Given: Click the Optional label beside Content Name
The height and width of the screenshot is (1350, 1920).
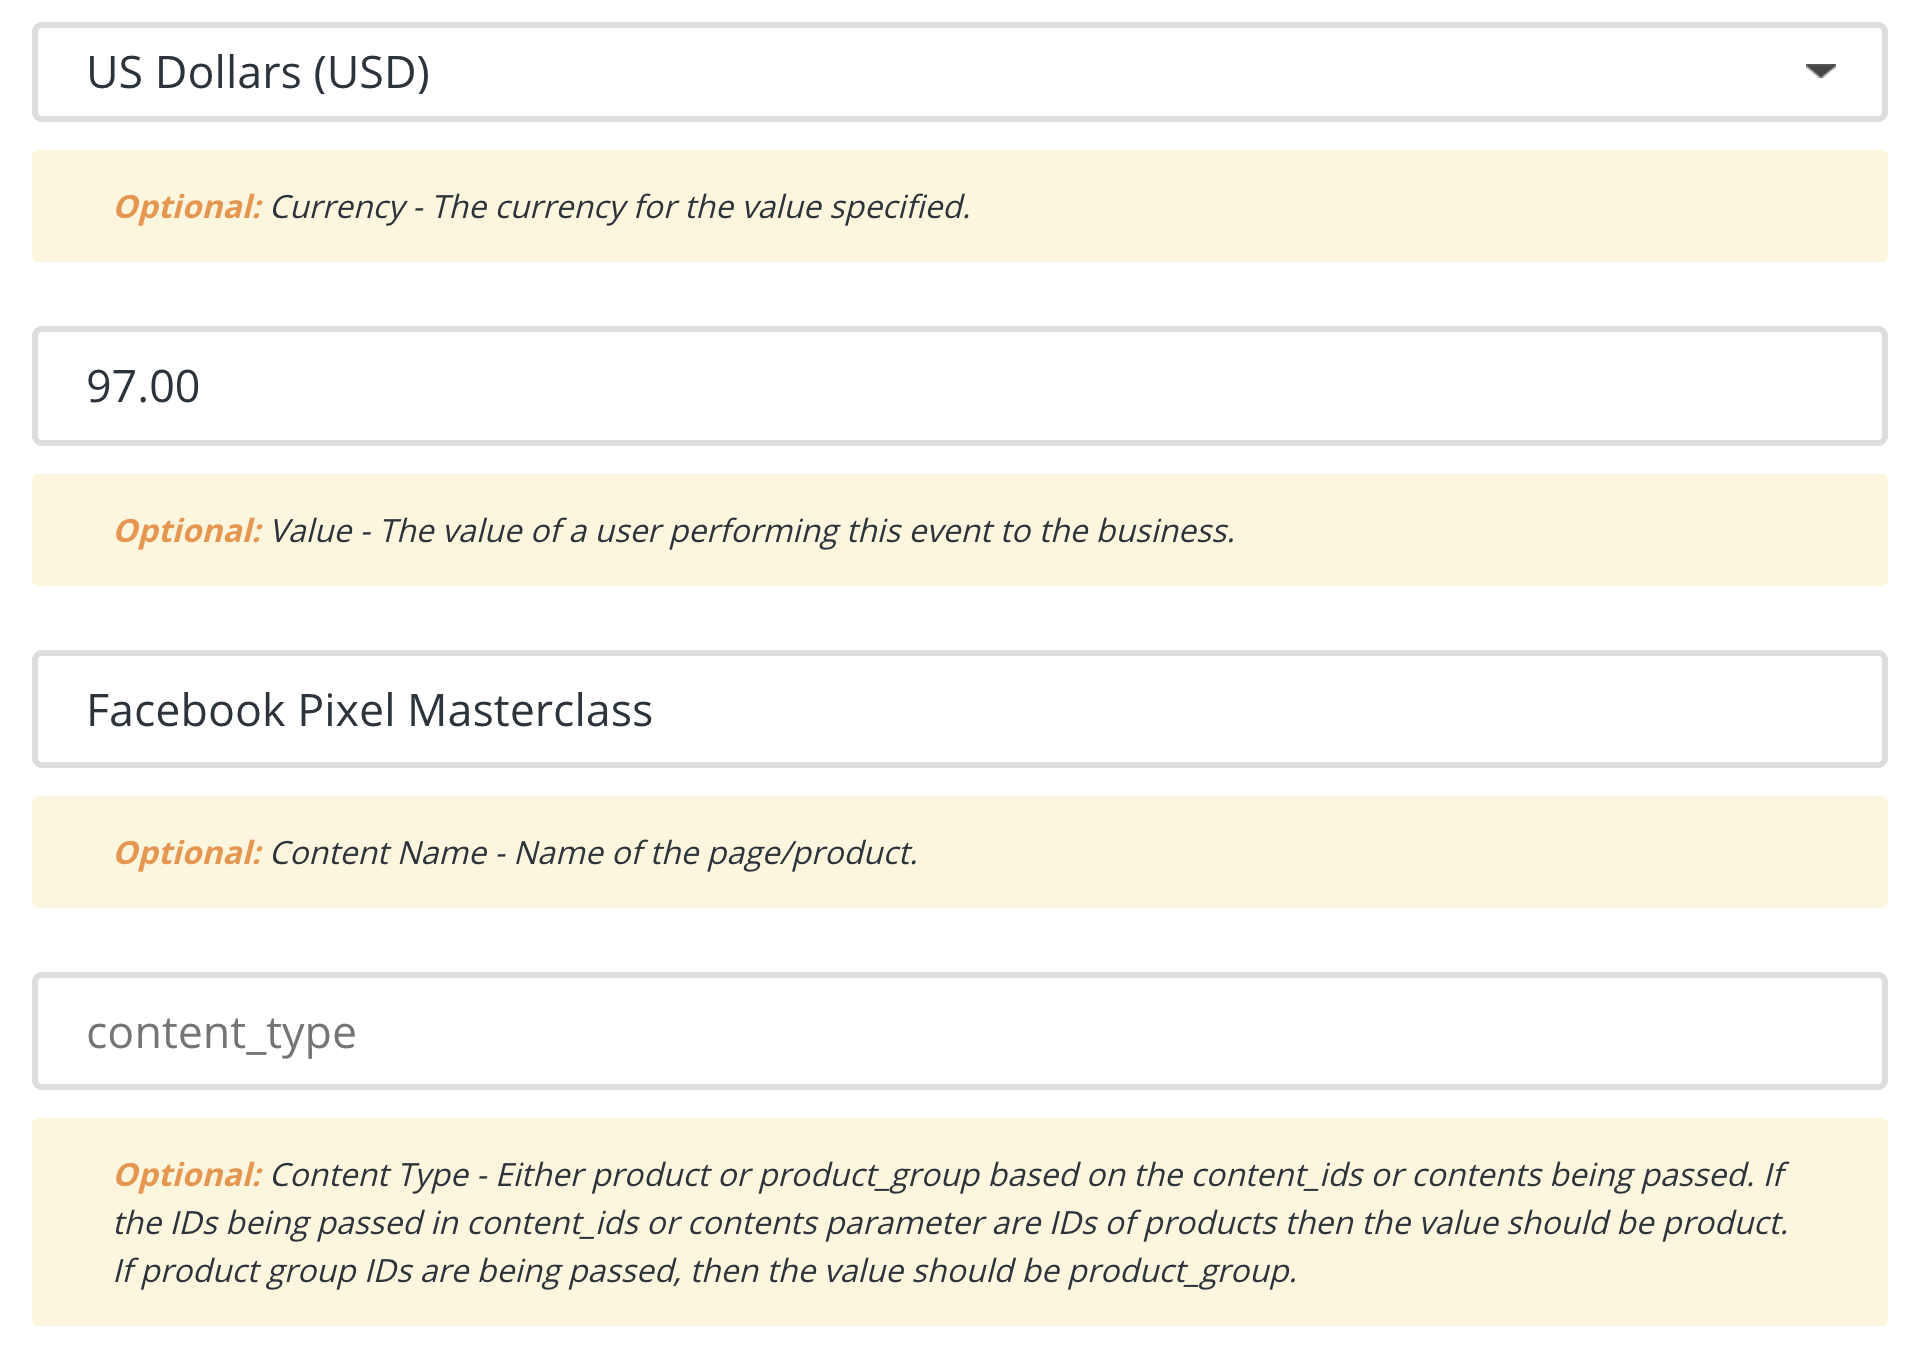Looking at the screenshot, I should coord(188,852).
